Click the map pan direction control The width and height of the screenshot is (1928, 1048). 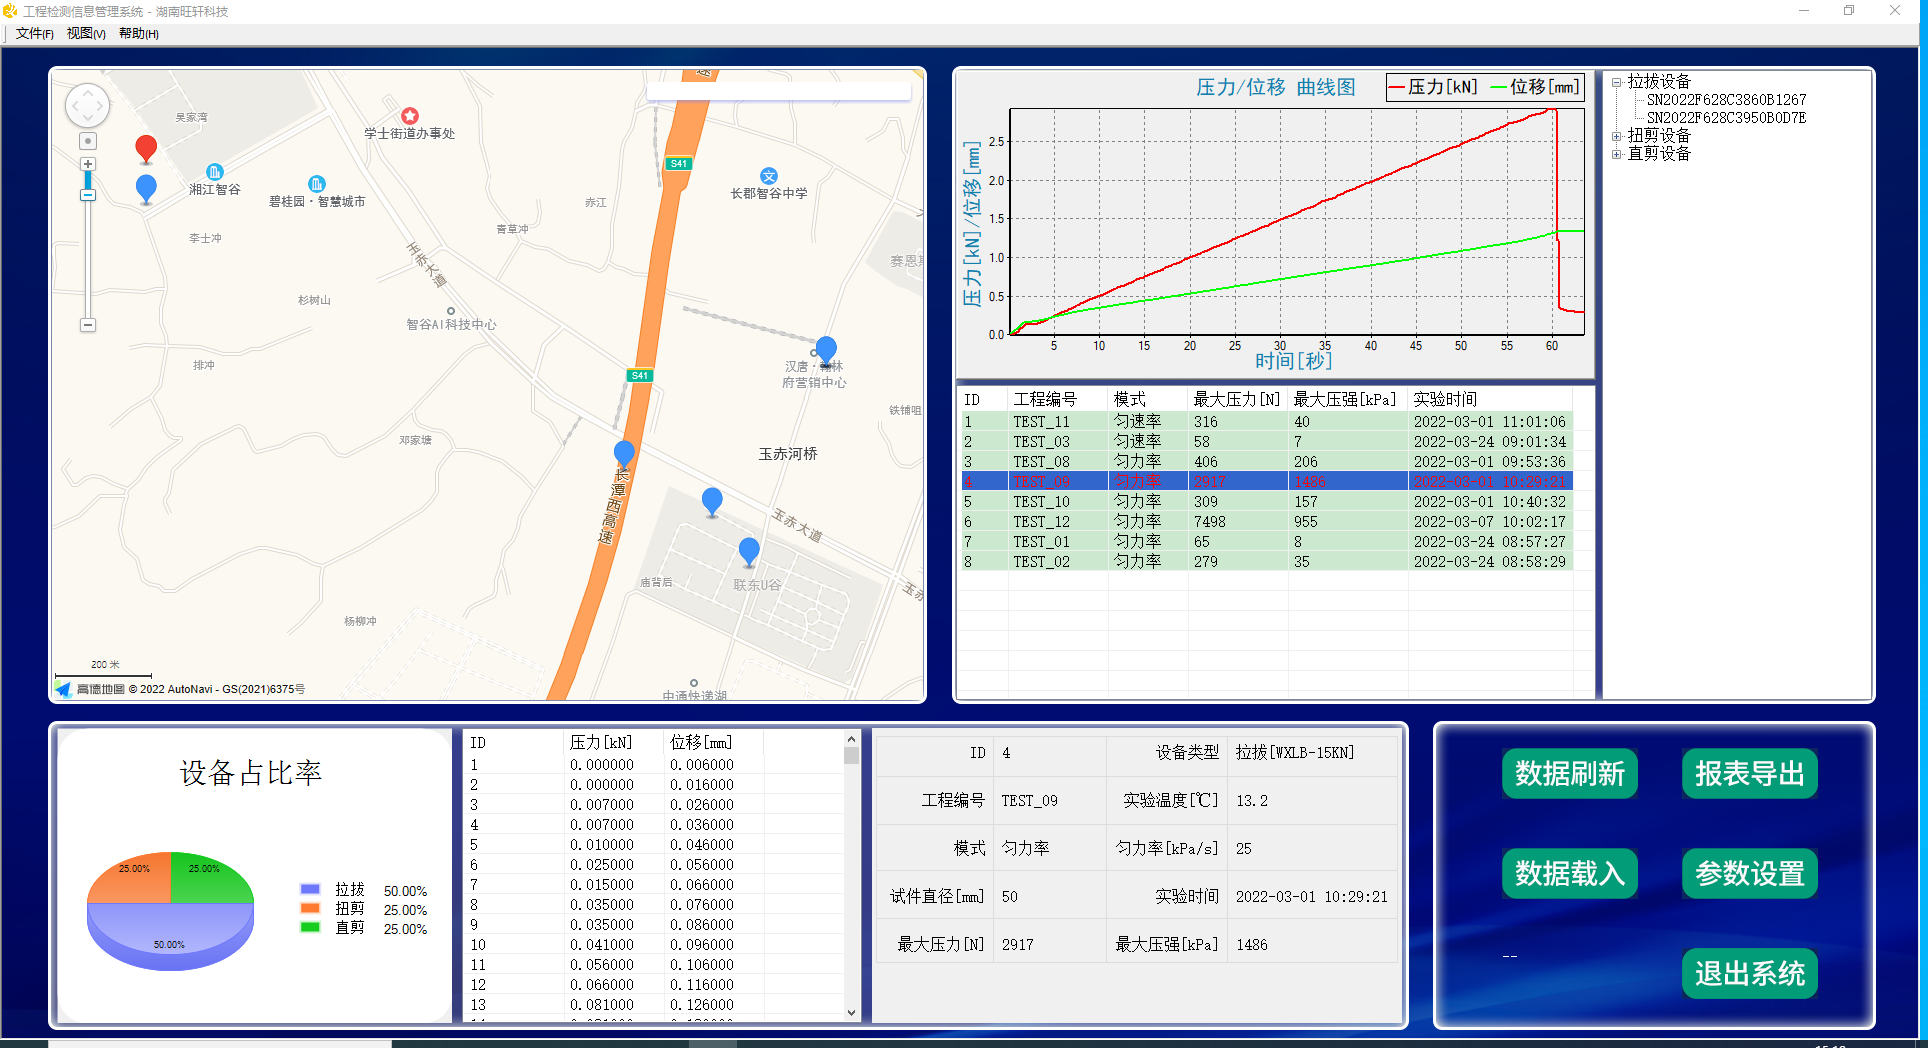coord(87,106)
